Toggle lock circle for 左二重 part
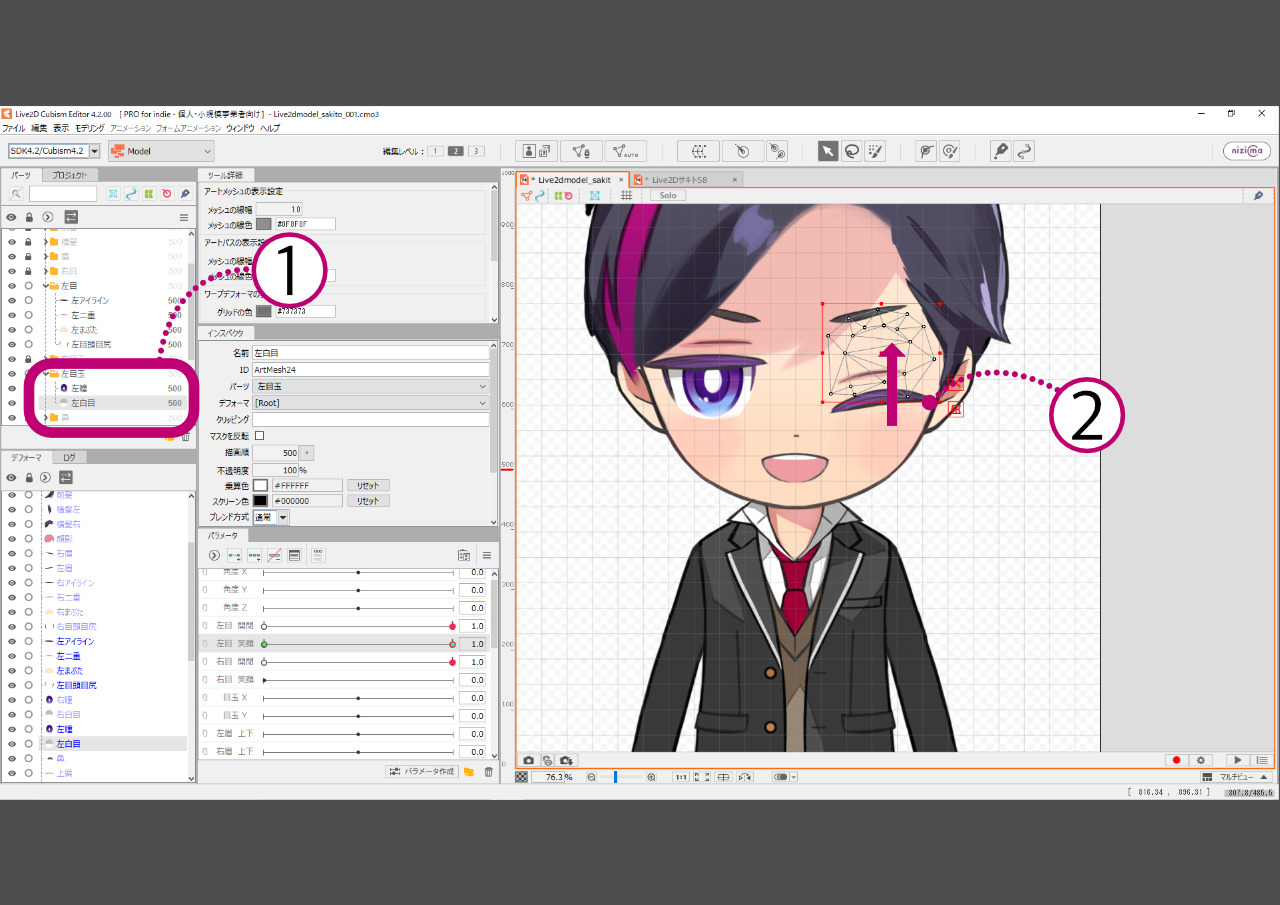 point(29,315)
